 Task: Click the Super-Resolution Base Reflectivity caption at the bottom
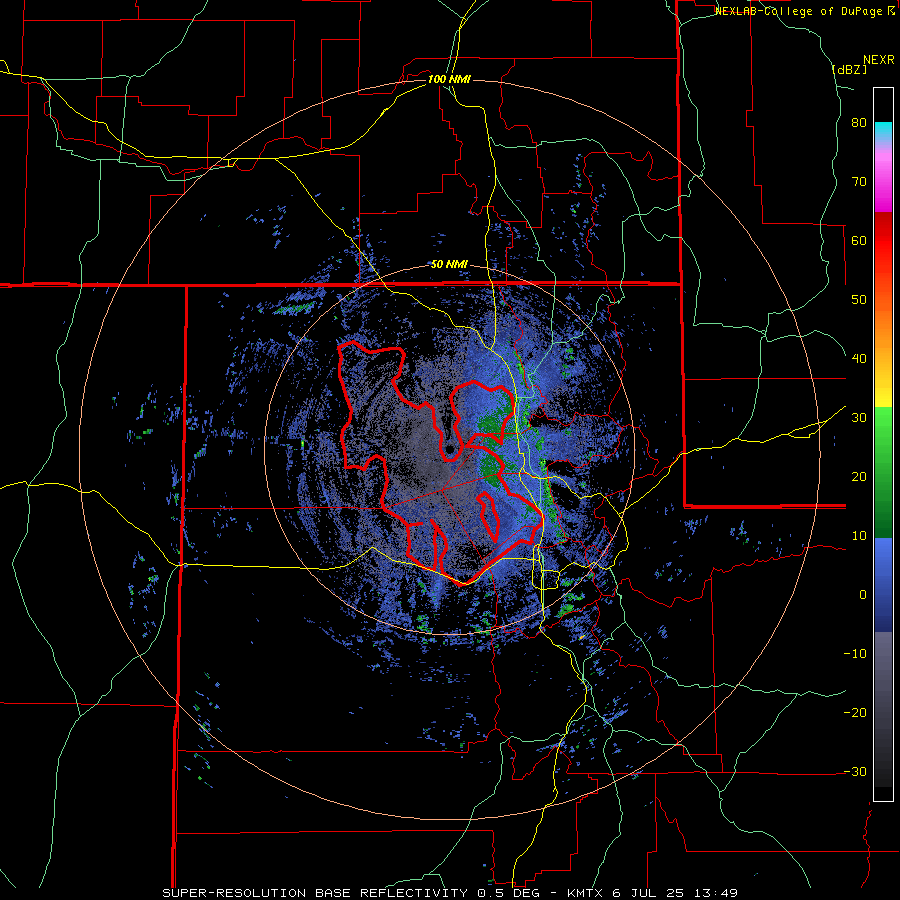(449, 893)
